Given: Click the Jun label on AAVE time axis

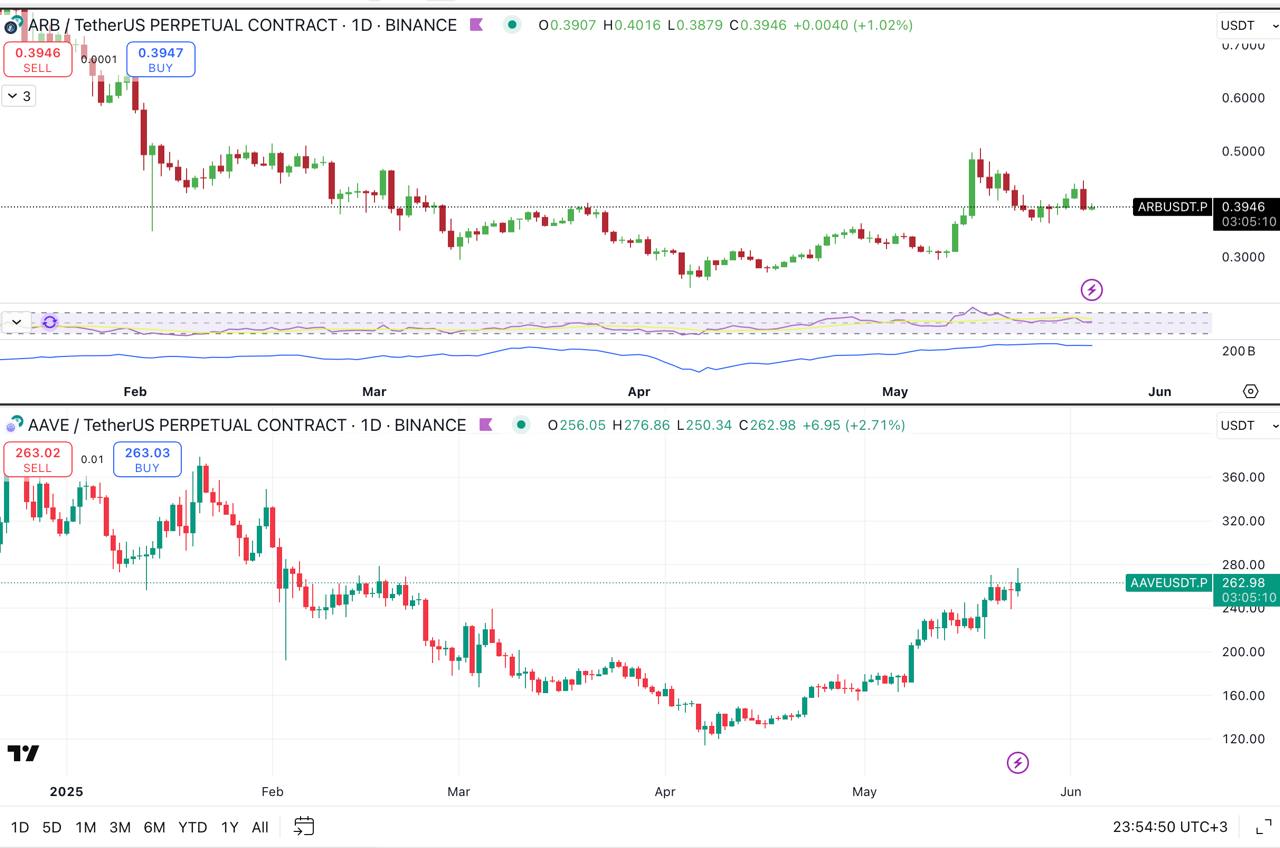Looking at the screenshot, I should pos(1070,791).
